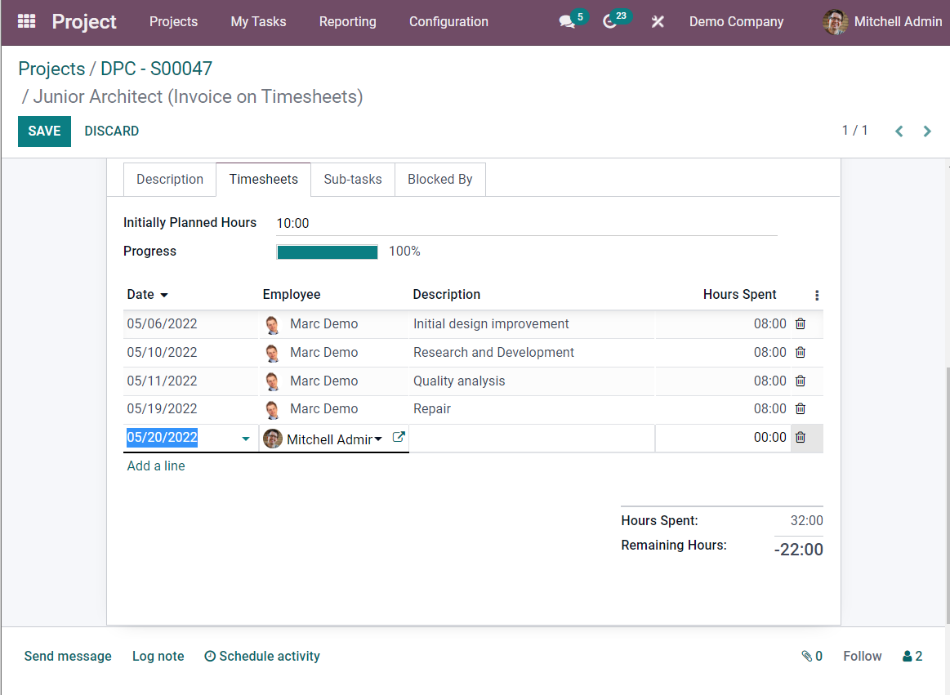View the 23 pending activities
The height and width of the screenshot is (696, 950).
coord(610,21)
